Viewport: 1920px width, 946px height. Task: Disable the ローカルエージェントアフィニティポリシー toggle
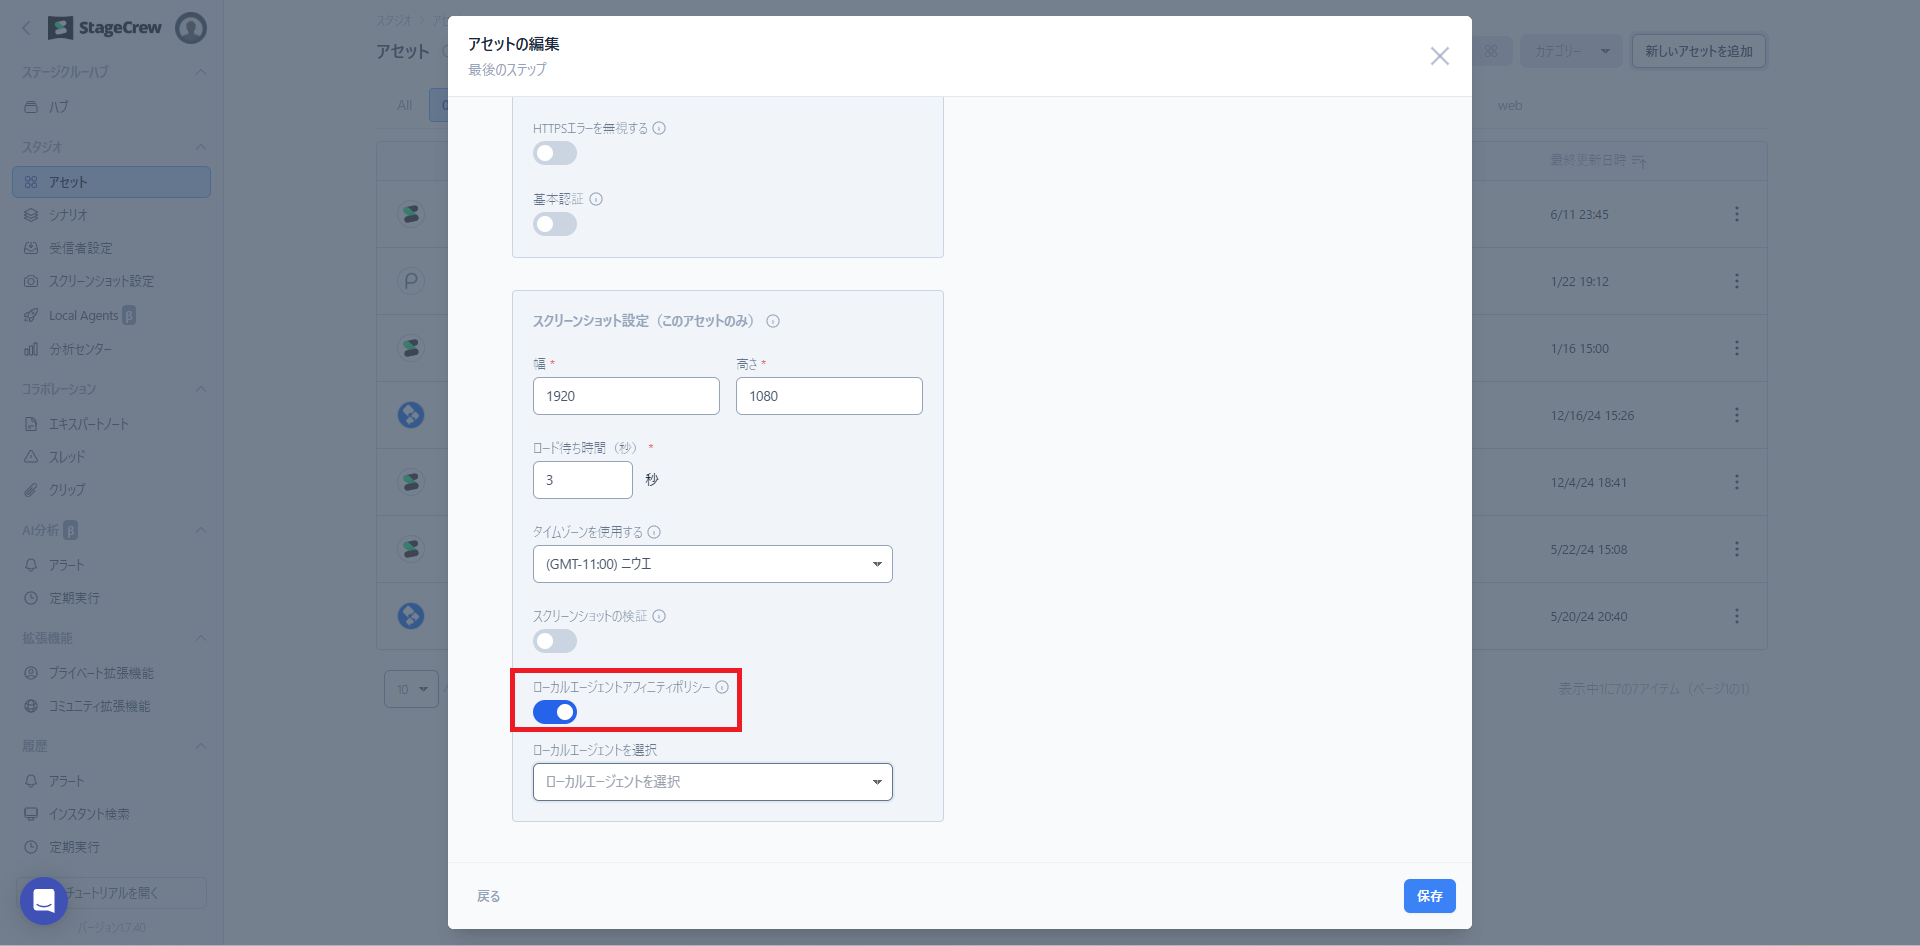[x=555, y=712]
